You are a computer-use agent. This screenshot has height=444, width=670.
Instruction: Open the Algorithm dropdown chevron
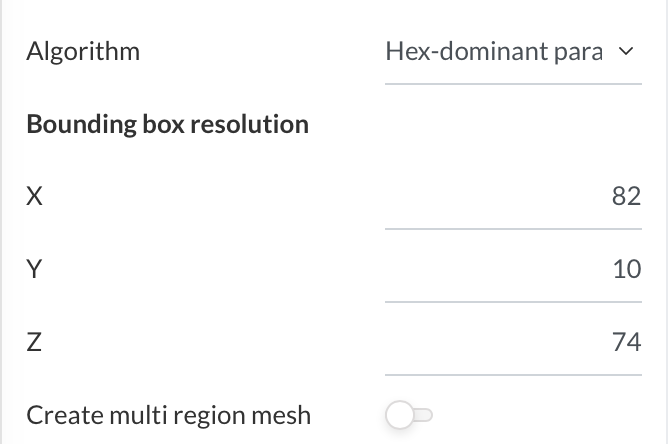626,52
